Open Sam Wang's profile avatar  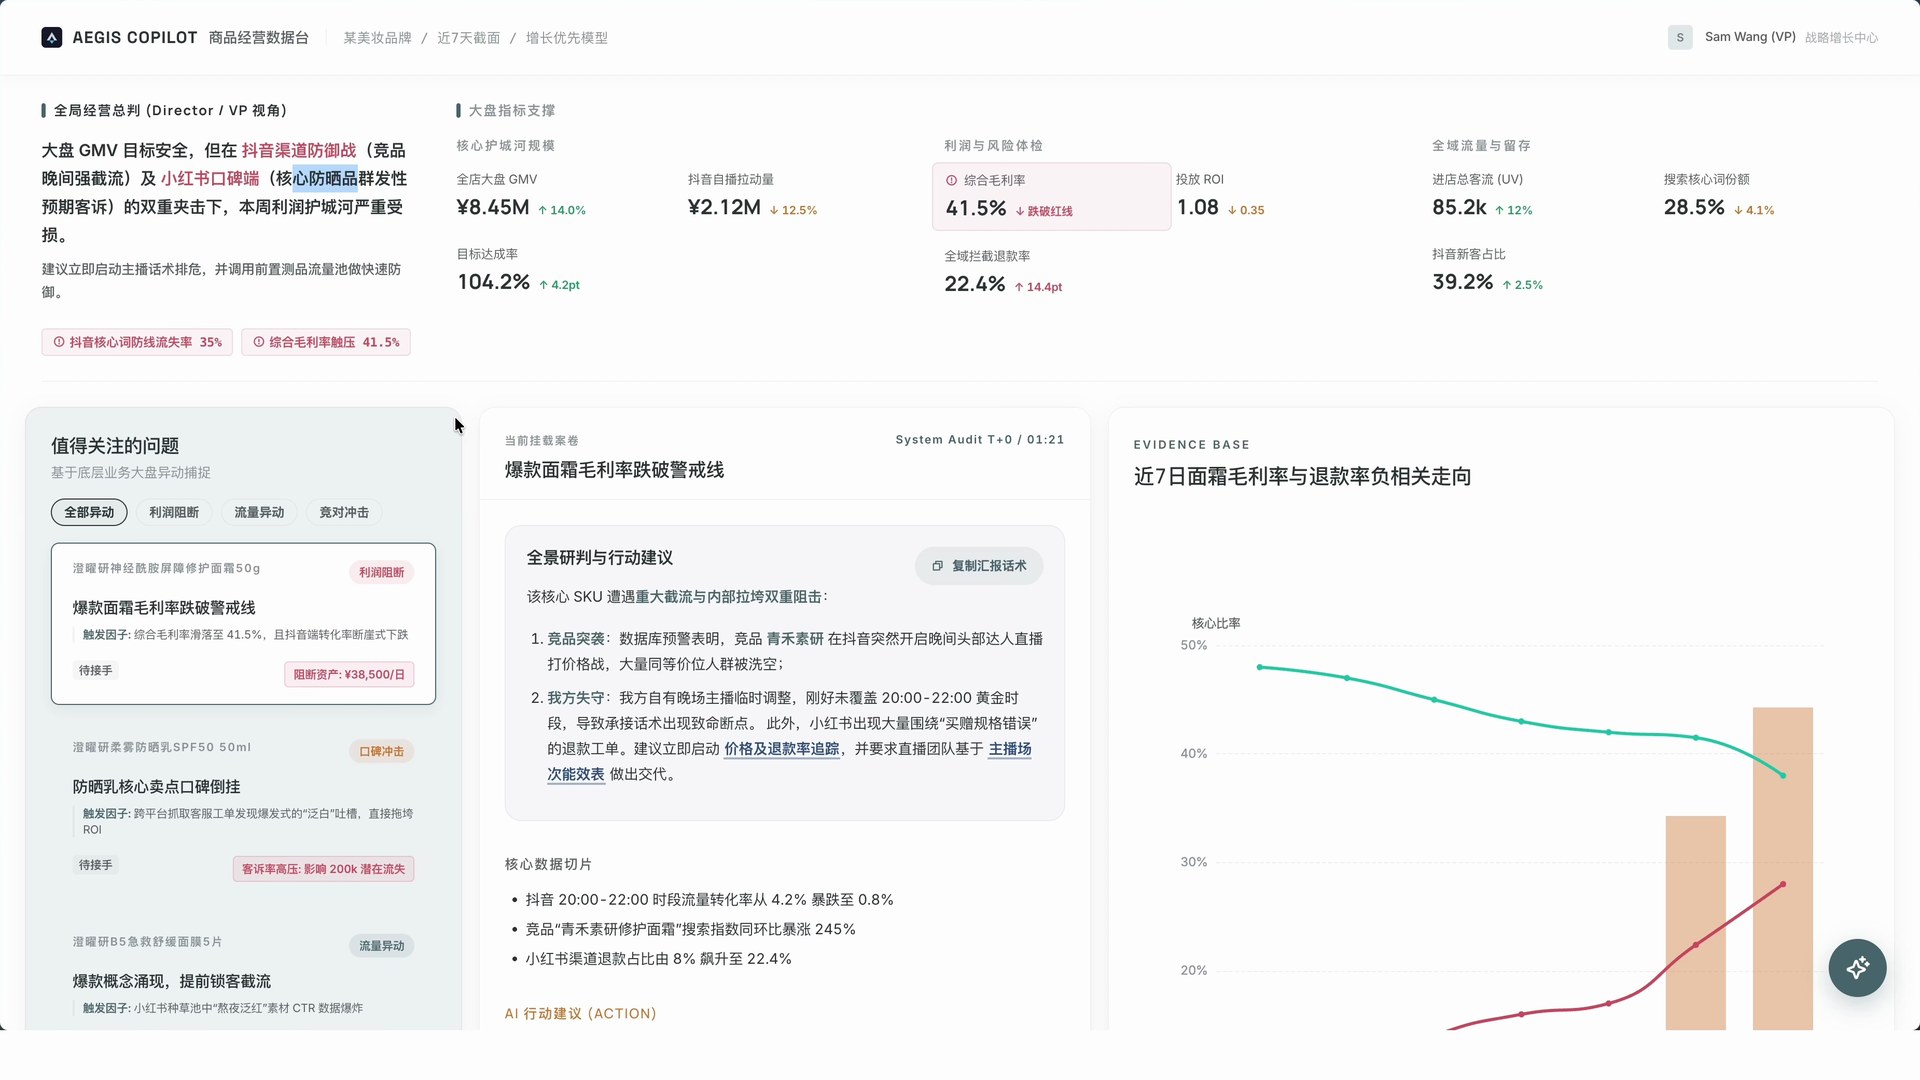[x=1680, y=37]
